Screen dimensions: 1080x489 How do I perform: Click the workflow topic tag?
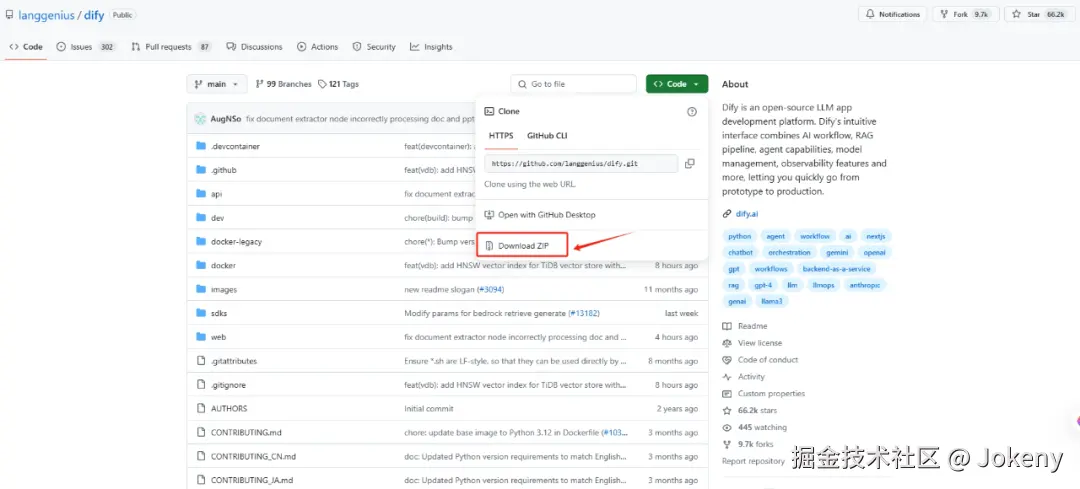coord(815,236)
